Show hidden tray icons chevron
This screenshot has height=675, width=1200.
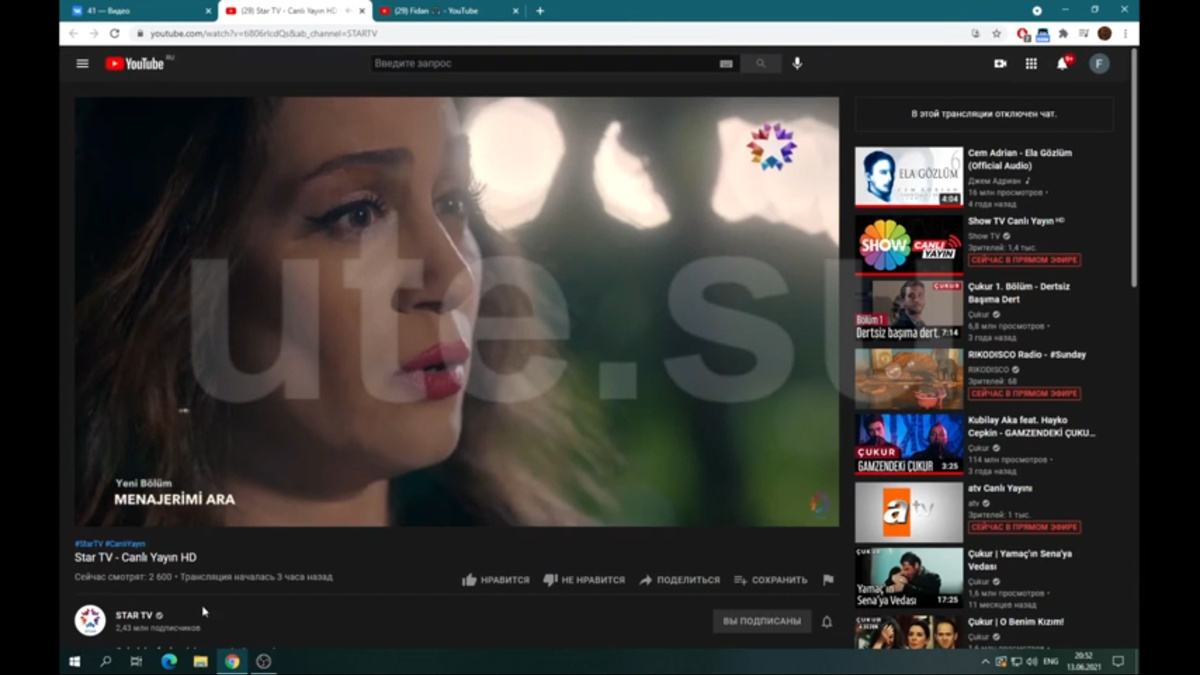point(986,661)
